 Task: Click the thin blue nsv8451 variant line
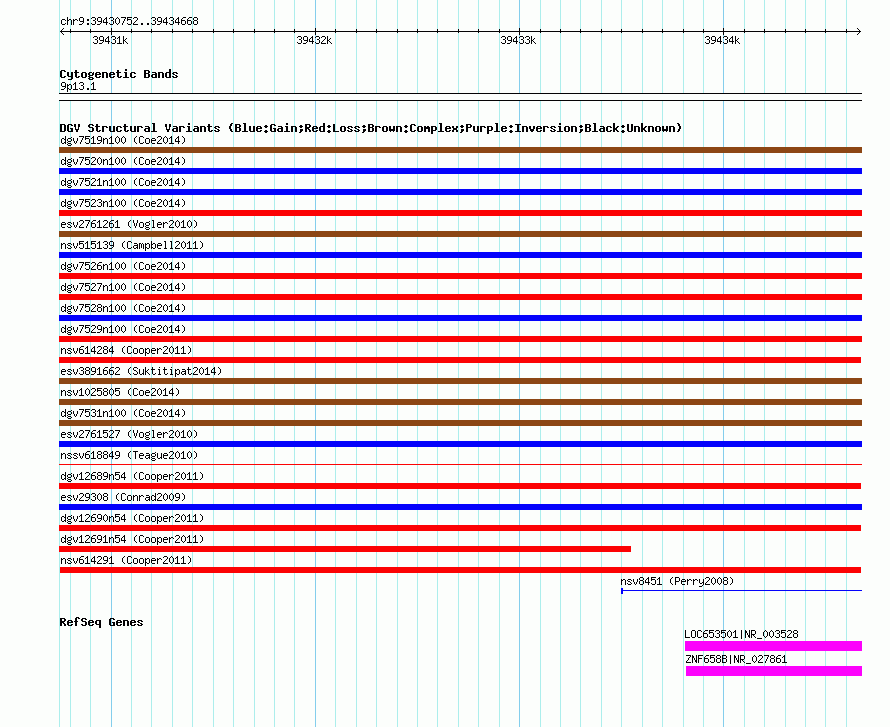741,591
